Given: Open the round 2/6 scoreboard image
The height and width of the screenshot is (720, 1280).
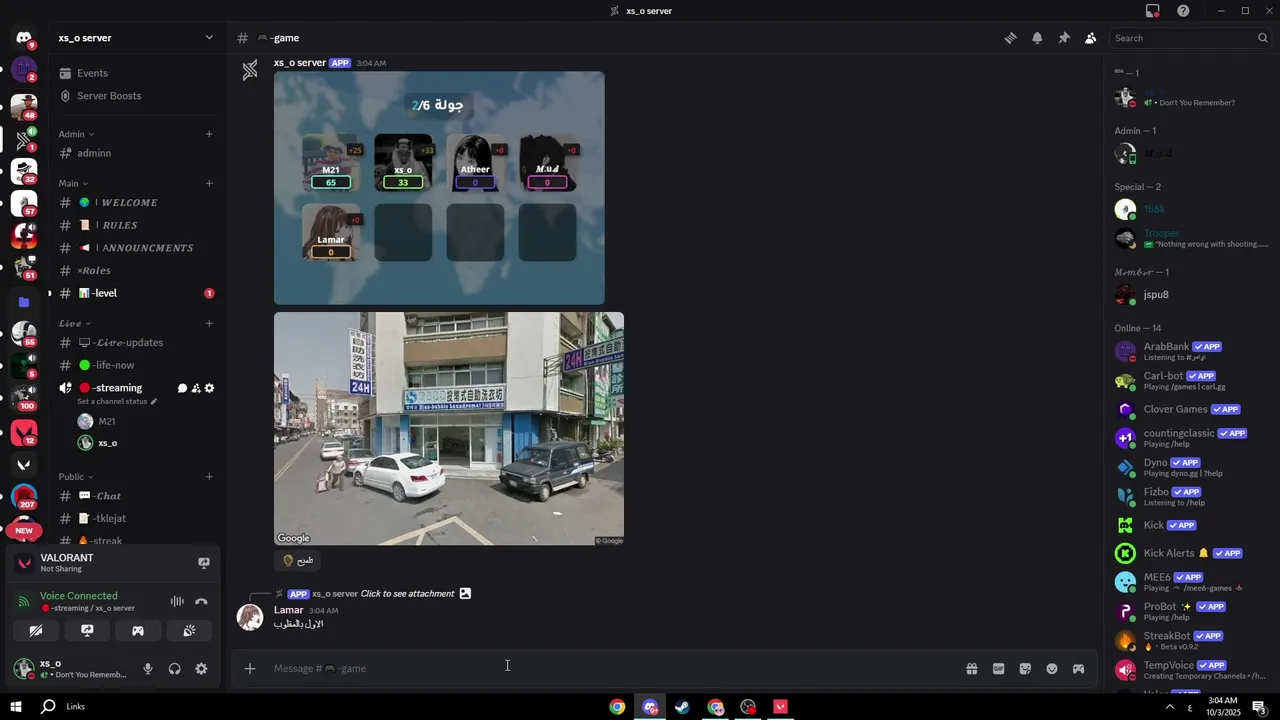Looking at the screenshot, I should [439, 188].
